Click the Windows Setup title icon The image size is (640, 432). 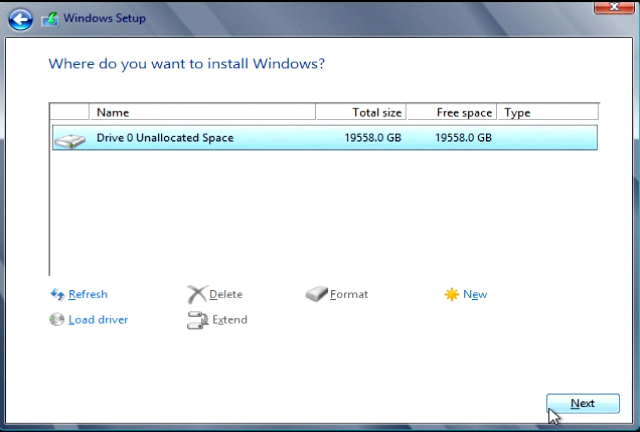(x=50, y=19)
